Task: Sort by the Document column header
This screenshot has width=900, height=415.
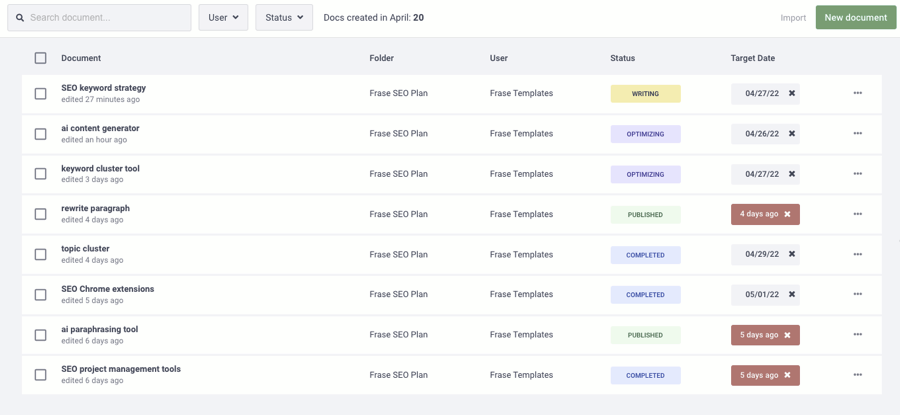Action: pyautogui.click(x=81, y=58)
